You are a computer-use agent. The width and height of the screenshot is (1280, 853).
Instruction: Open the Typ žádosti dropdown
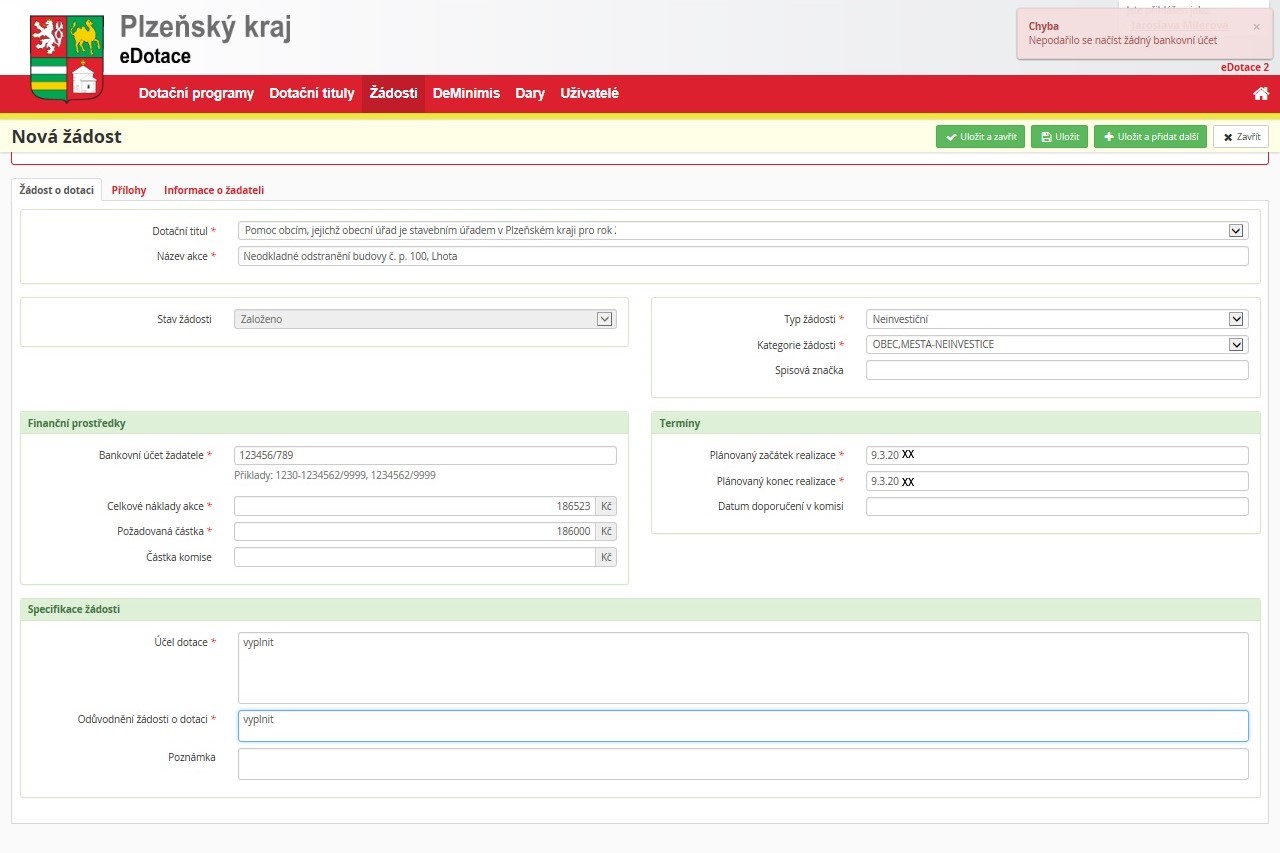coord(1235,319)
